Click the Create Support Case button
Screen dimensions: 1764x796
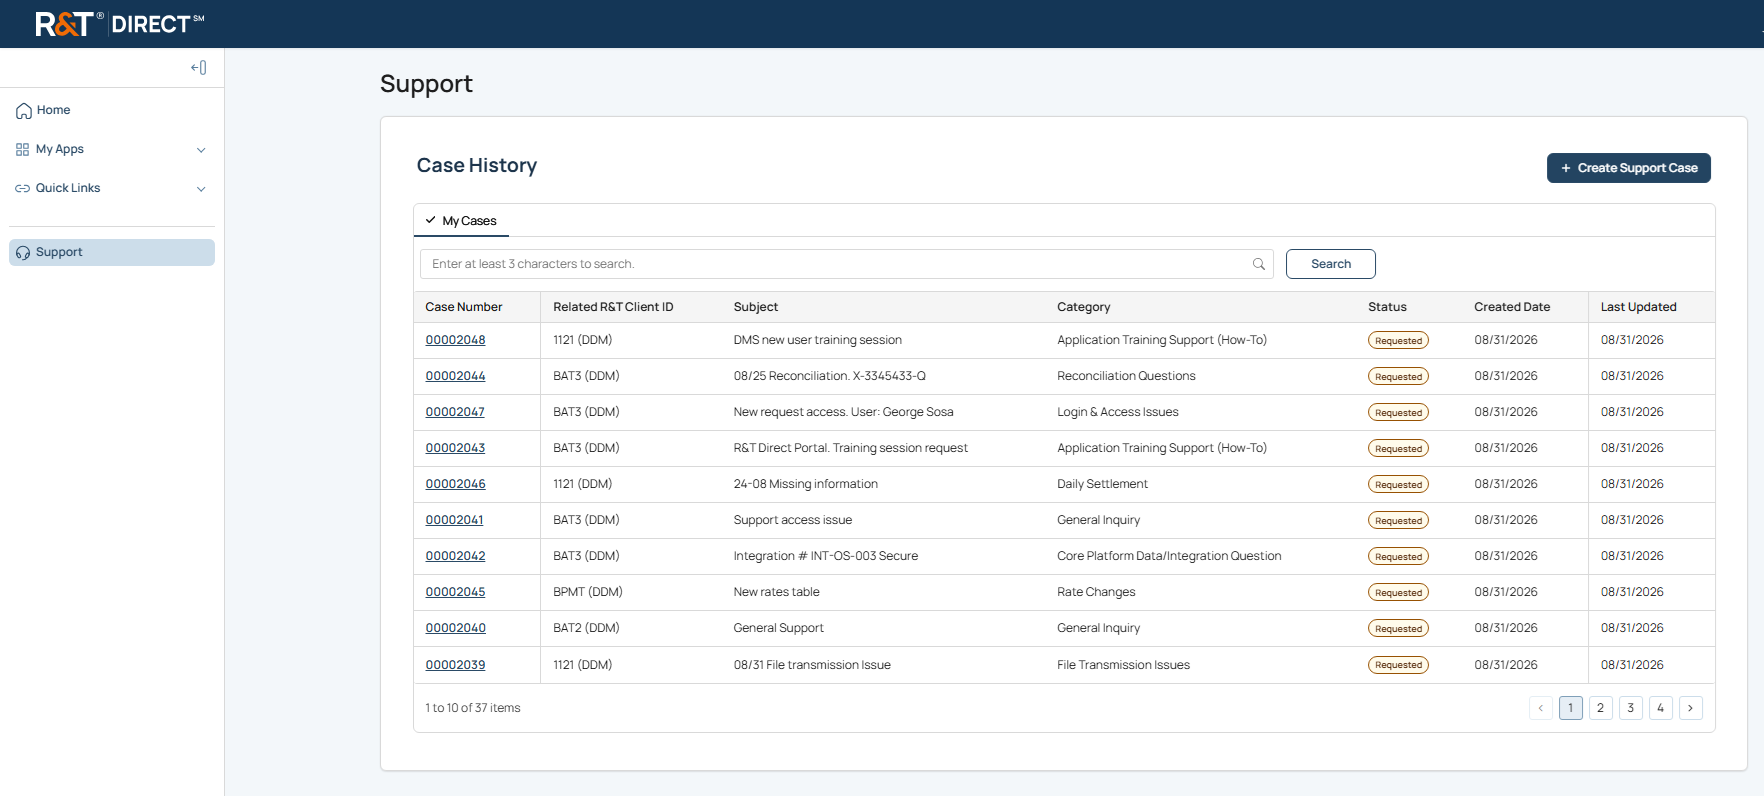tap(1628, 168)
